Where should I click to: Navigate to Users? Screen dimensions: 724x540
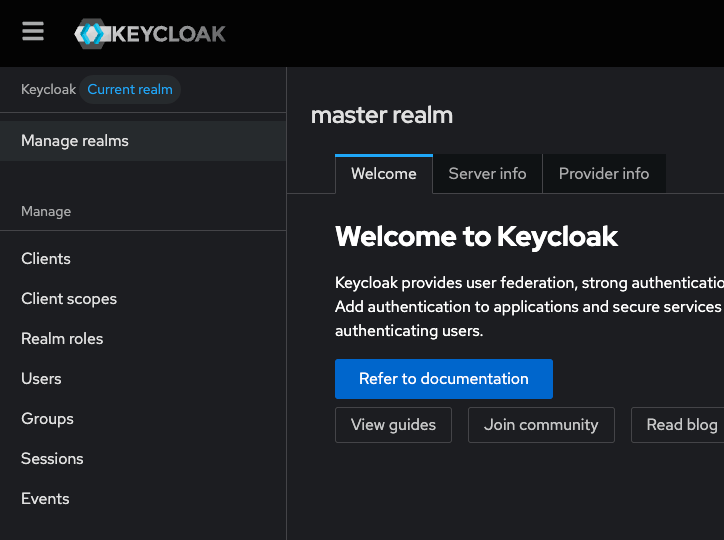pos(143,378)
